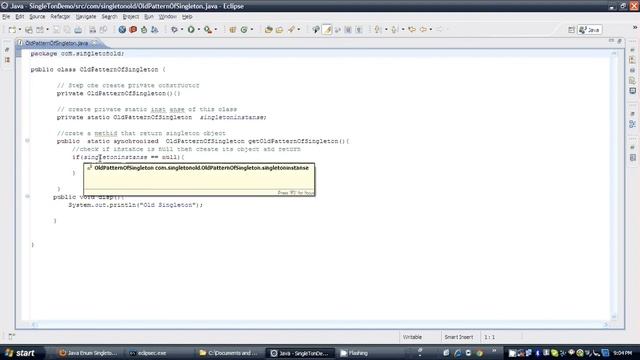Open the Source menu

pos(37,17)
